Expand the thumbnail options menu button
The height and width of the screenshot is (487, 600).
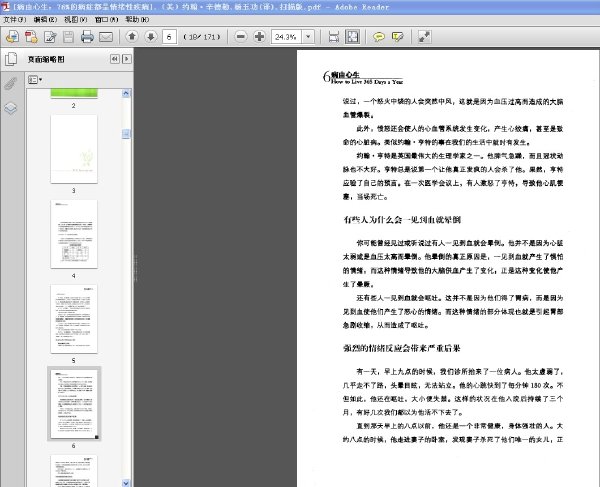click(x=35, y=80)
